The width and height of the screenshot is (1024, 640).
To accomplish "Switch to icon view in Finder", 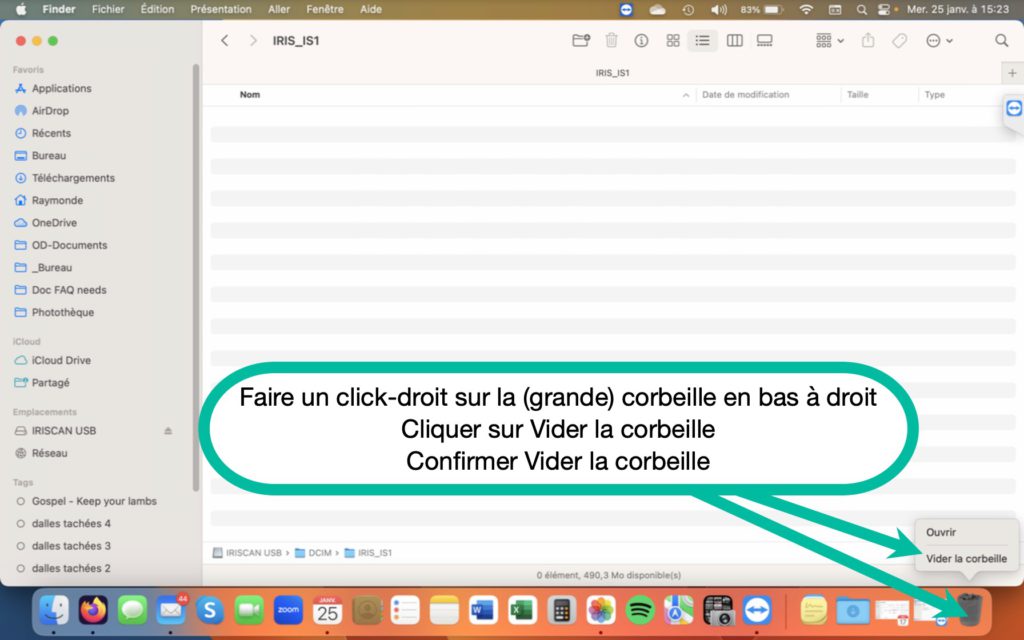I will [673, 41].
